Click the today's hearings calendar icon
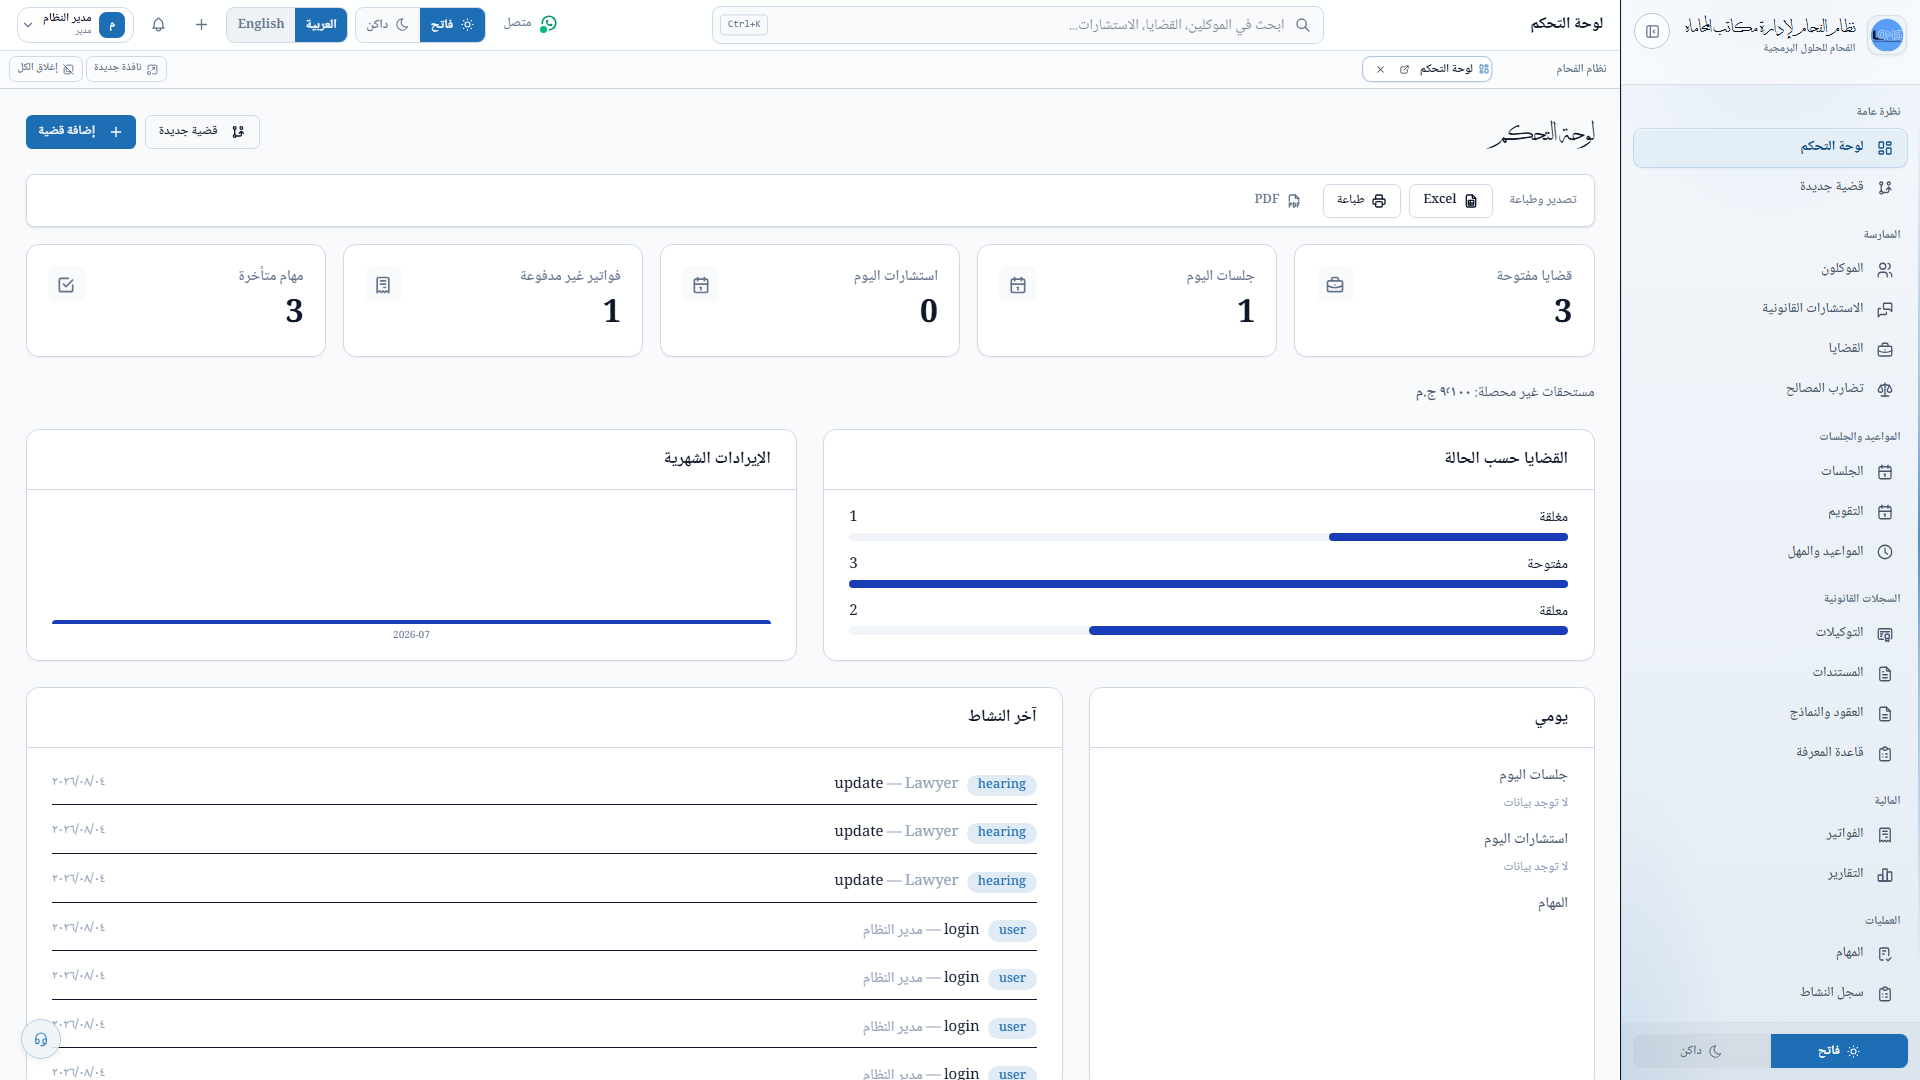This screenshot has width=1920, height=1080. tap(1017, 285)
